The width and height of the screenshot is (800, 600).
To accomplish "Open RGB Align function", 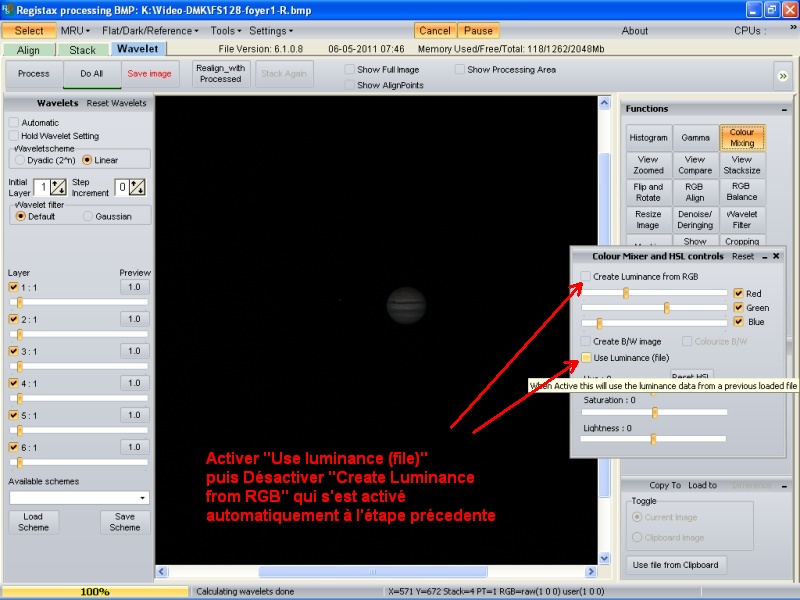I will click(x=695, y=192).
